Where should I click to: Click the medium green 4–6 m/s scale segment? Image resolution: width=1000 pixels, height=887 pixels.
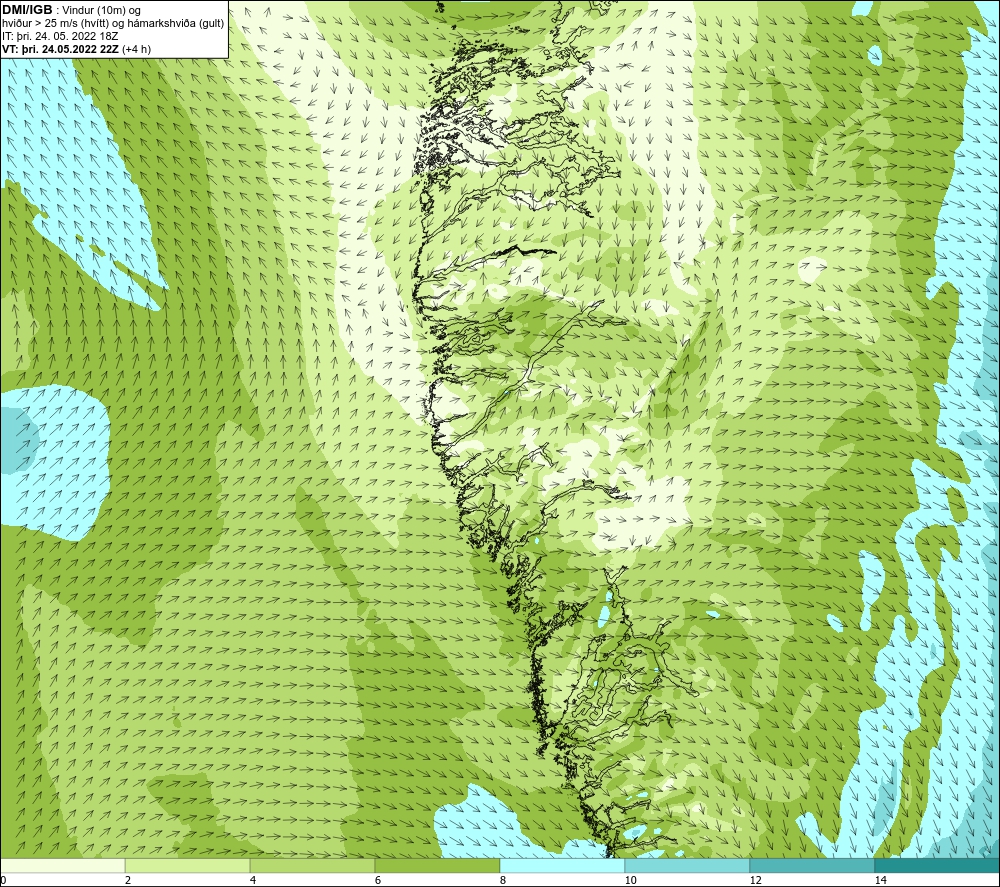pyautogui.click(x=312, y=865)
